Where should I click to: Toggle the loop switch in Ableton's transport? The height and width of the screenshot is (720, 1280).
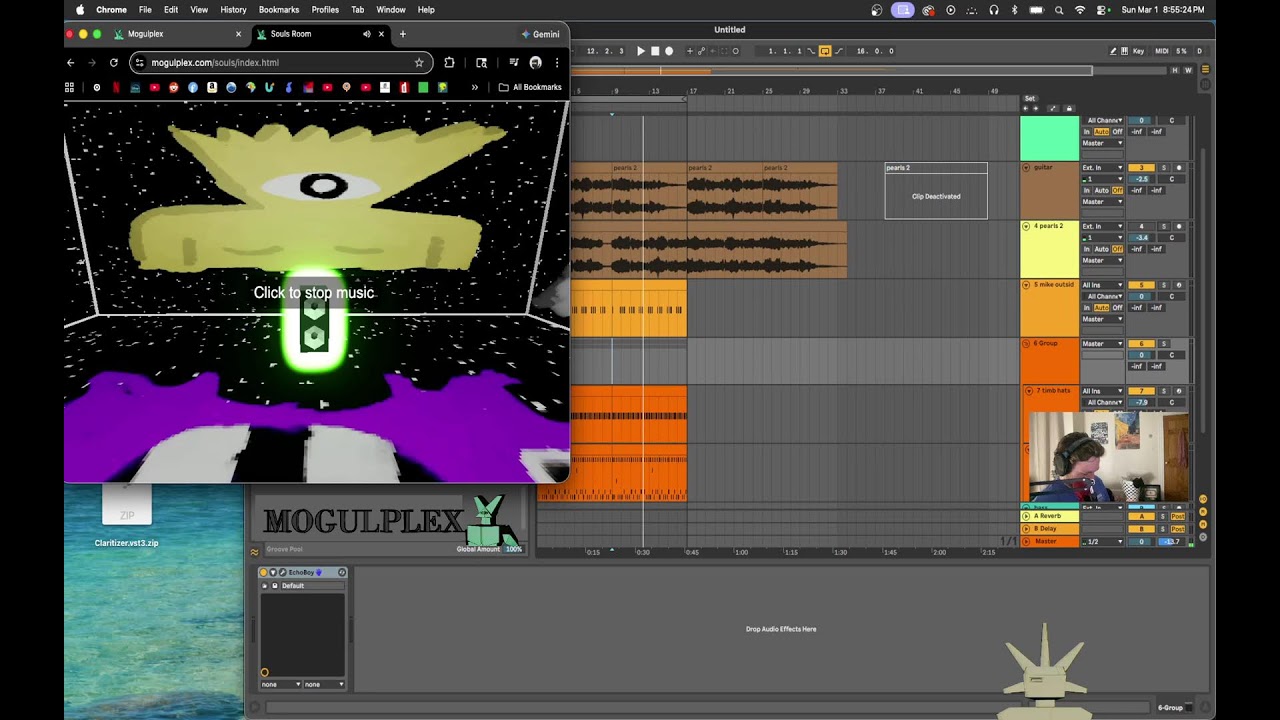825,51
